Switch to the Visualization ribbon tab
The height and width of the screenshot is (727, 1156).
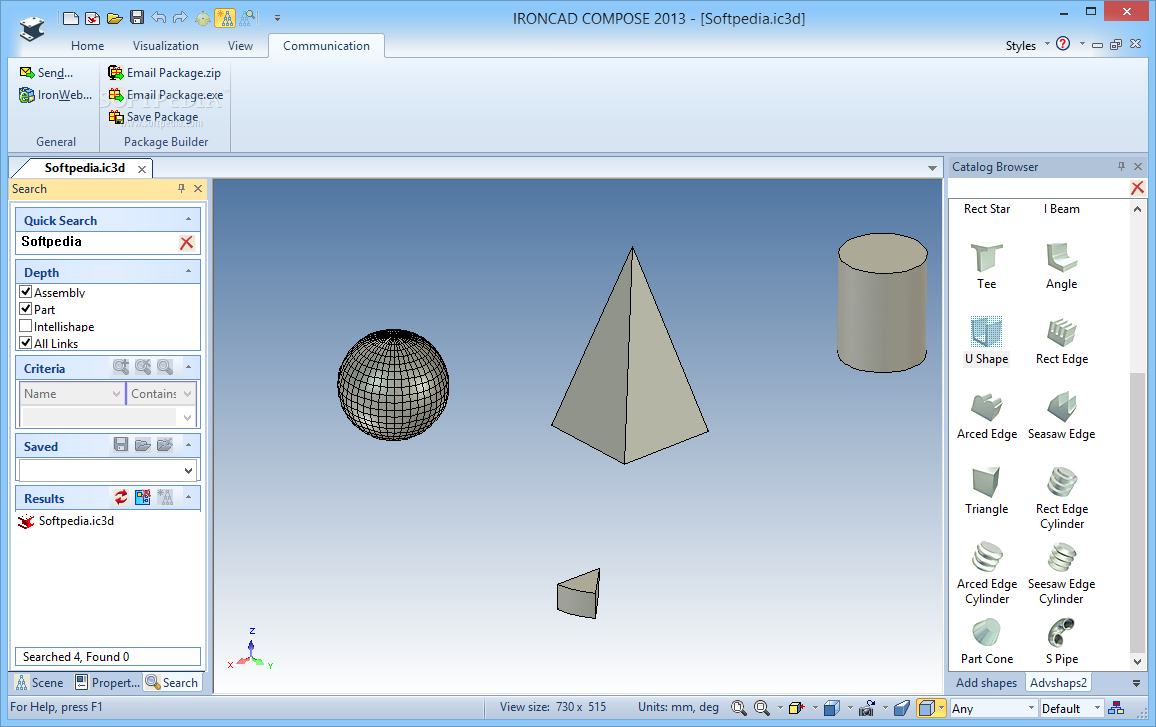point(166,46)
